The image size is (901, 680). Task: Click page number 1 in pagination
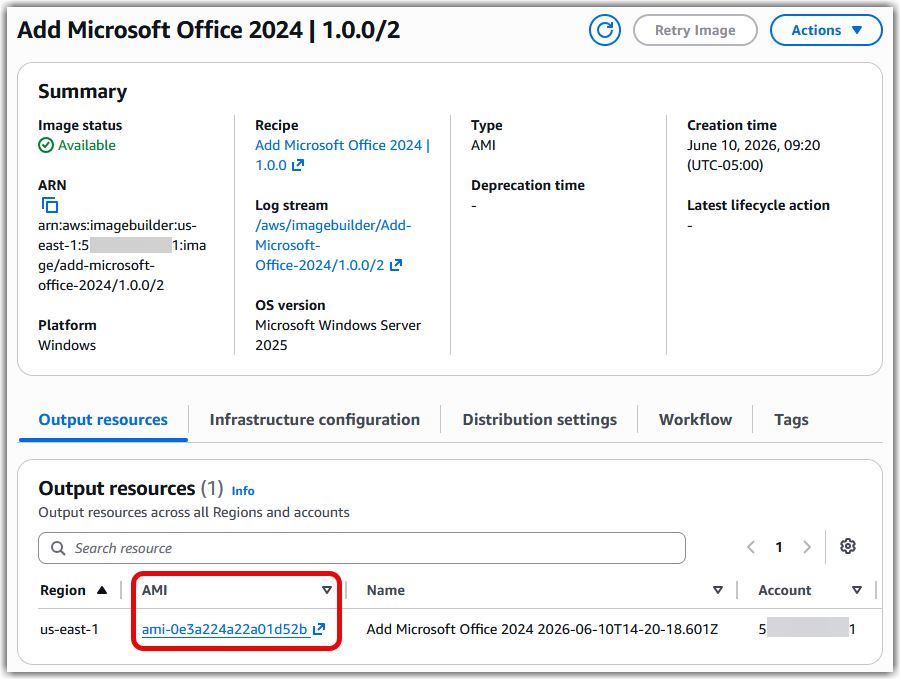(779, 547)
